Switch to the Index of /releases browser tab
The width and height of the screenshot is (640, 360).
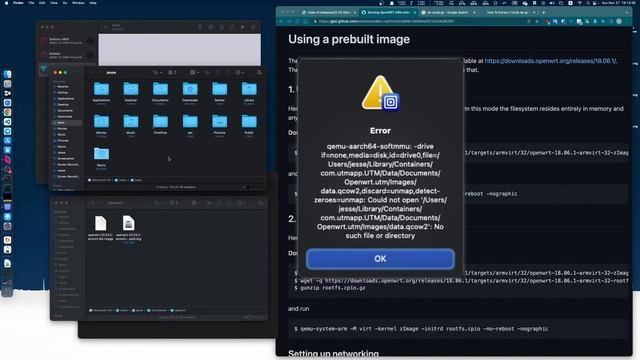coord(328,13)
